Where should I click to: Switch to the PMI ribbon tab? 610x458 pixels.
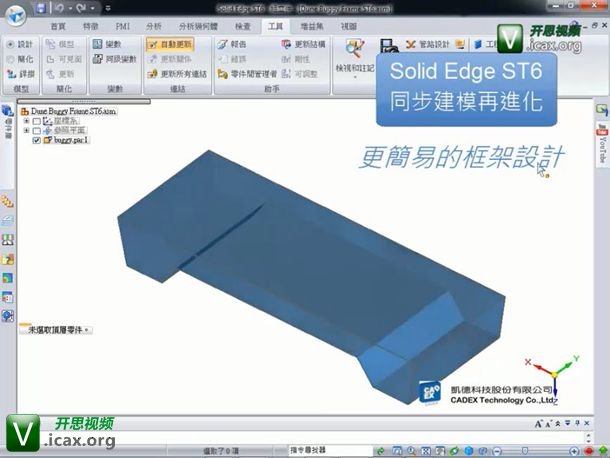[123, 26]
